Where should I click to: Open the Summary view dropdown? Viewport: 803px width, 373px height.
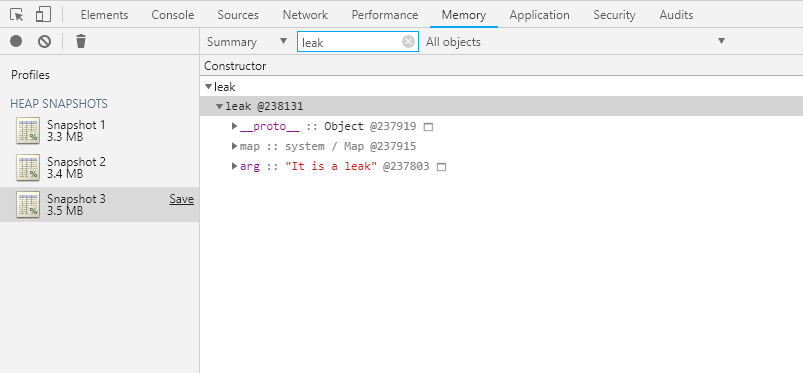tap(247, 42)
